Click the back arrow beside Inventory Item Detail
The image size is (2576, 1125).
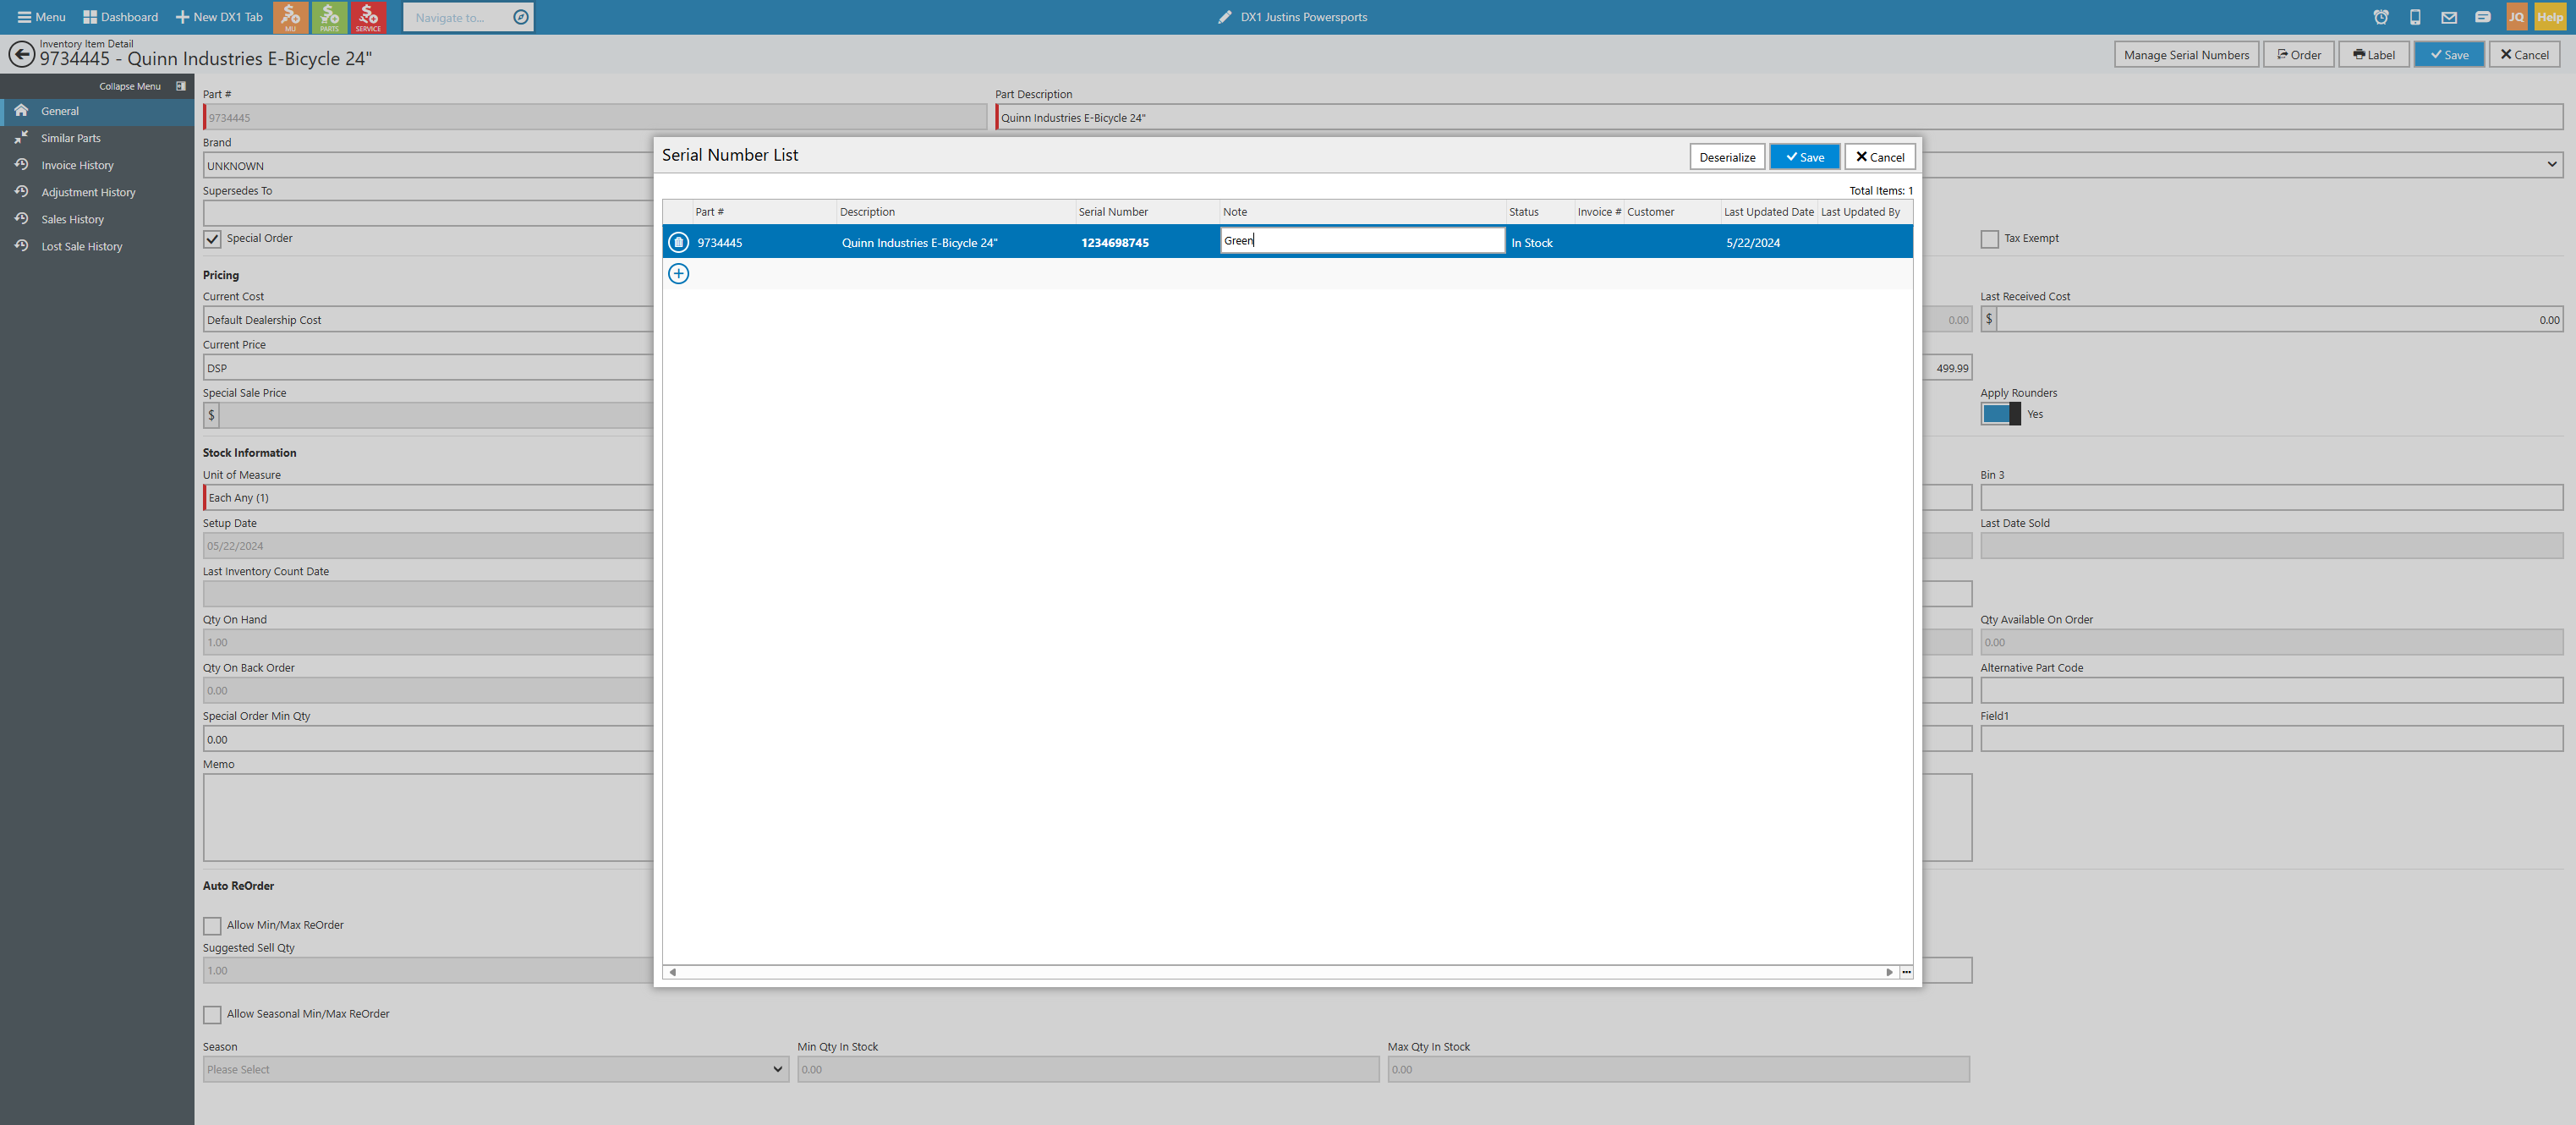coord(21,53)
